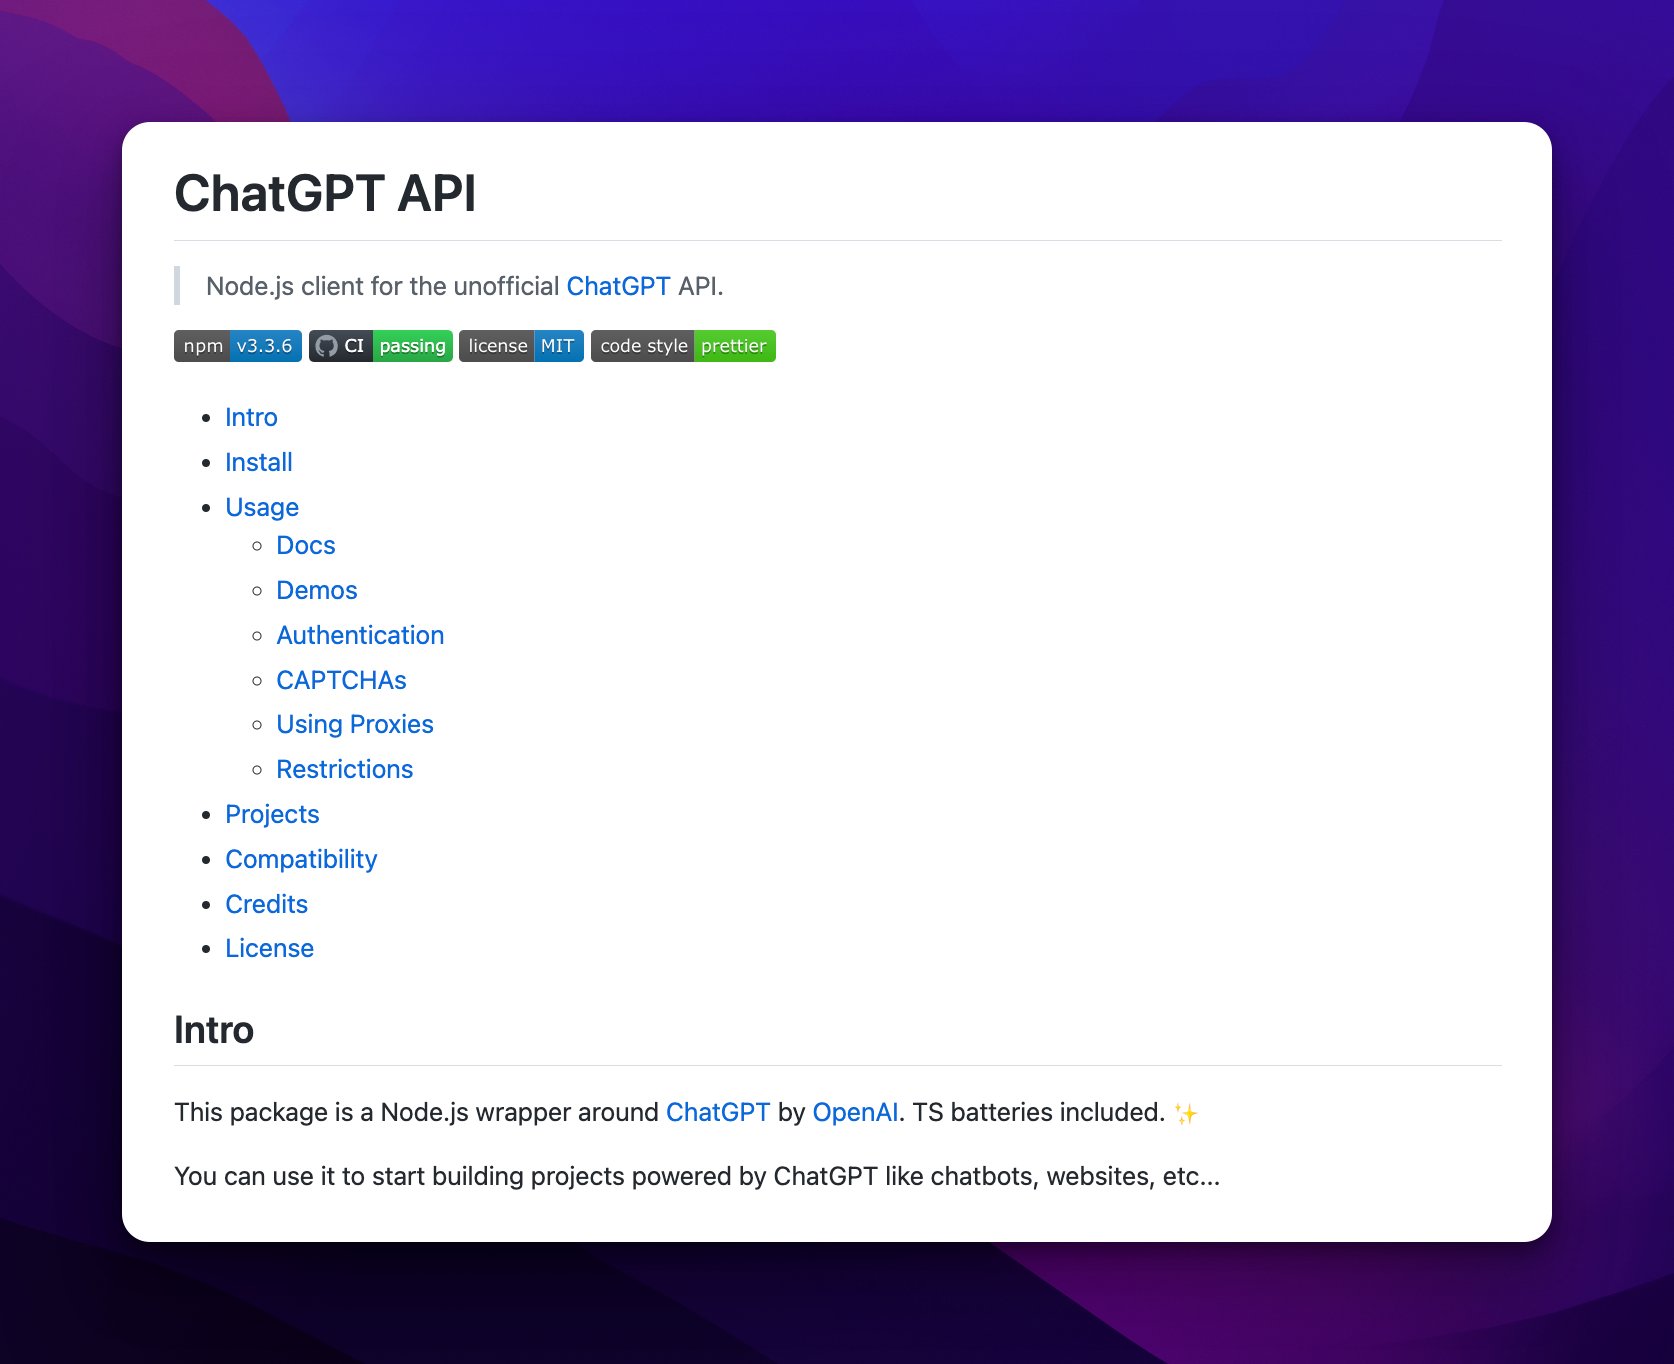Open the Credits link
Image resolution: width=1674 pixels, height=1364 pixels.
coord(266,904)
